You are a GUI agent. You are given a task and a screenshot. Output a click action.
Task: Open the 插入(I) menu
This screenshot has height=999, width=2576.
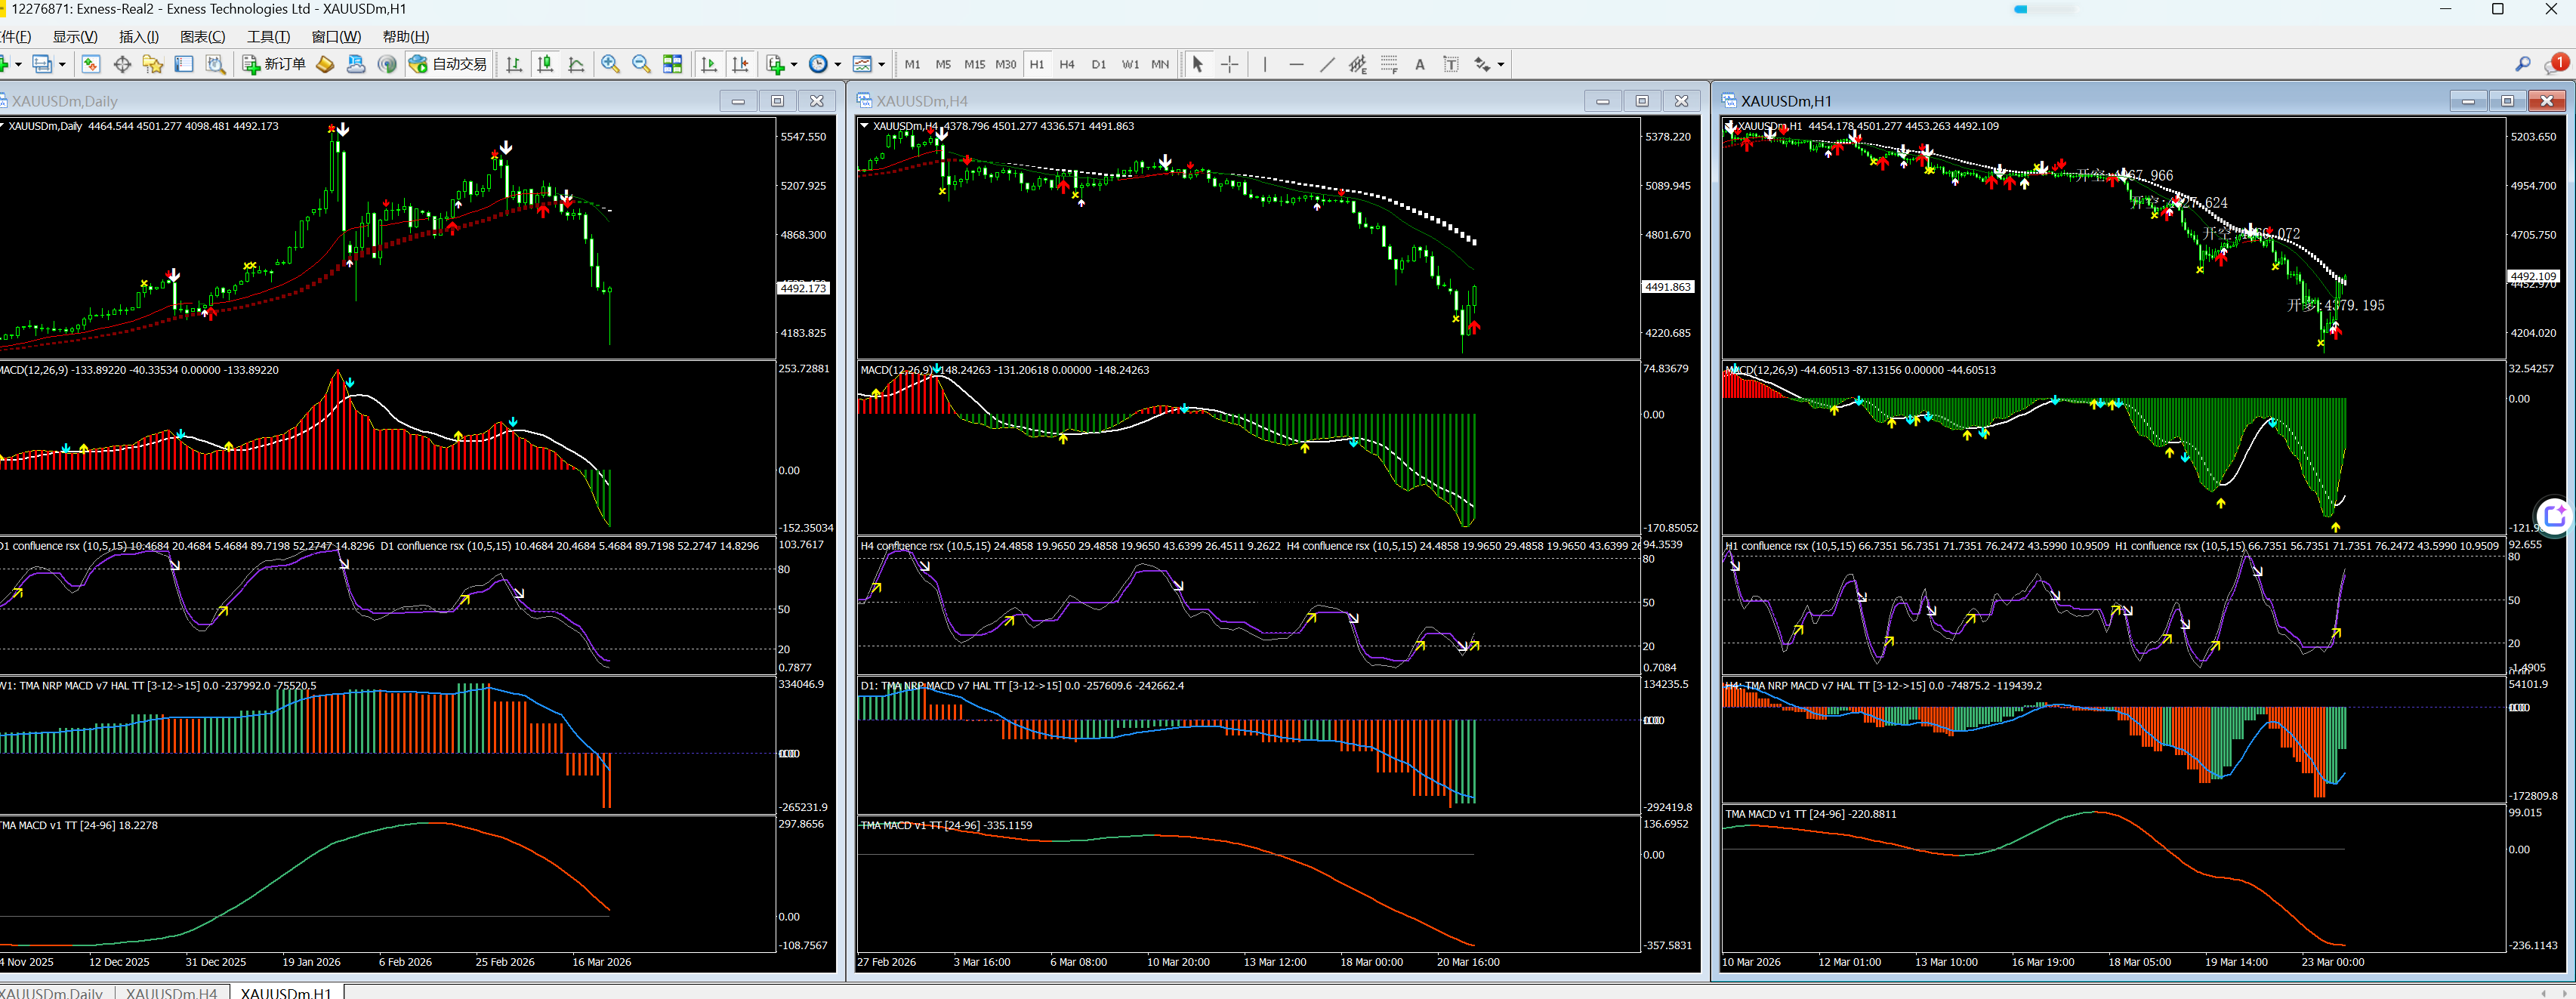click(139, 37)
